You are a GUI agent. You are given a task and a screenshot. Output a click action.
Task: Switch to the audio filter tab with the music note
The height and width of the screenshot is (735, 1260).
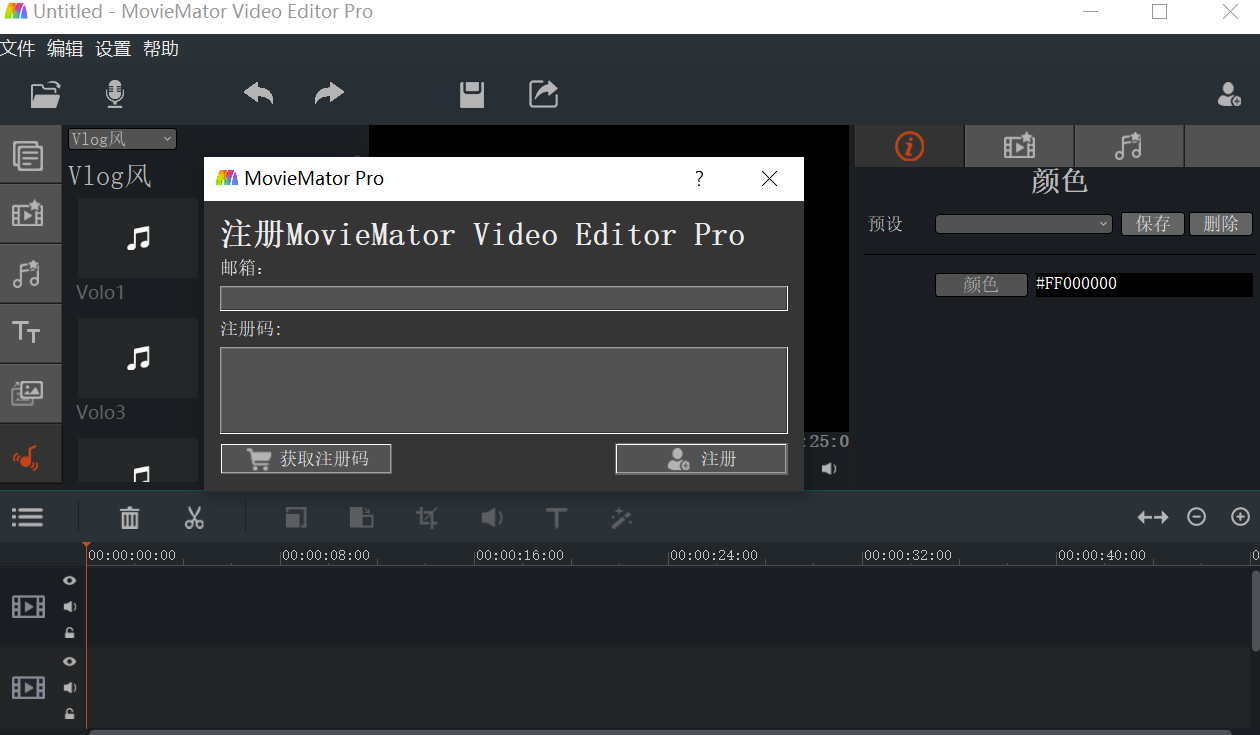tap(1128, 146)
